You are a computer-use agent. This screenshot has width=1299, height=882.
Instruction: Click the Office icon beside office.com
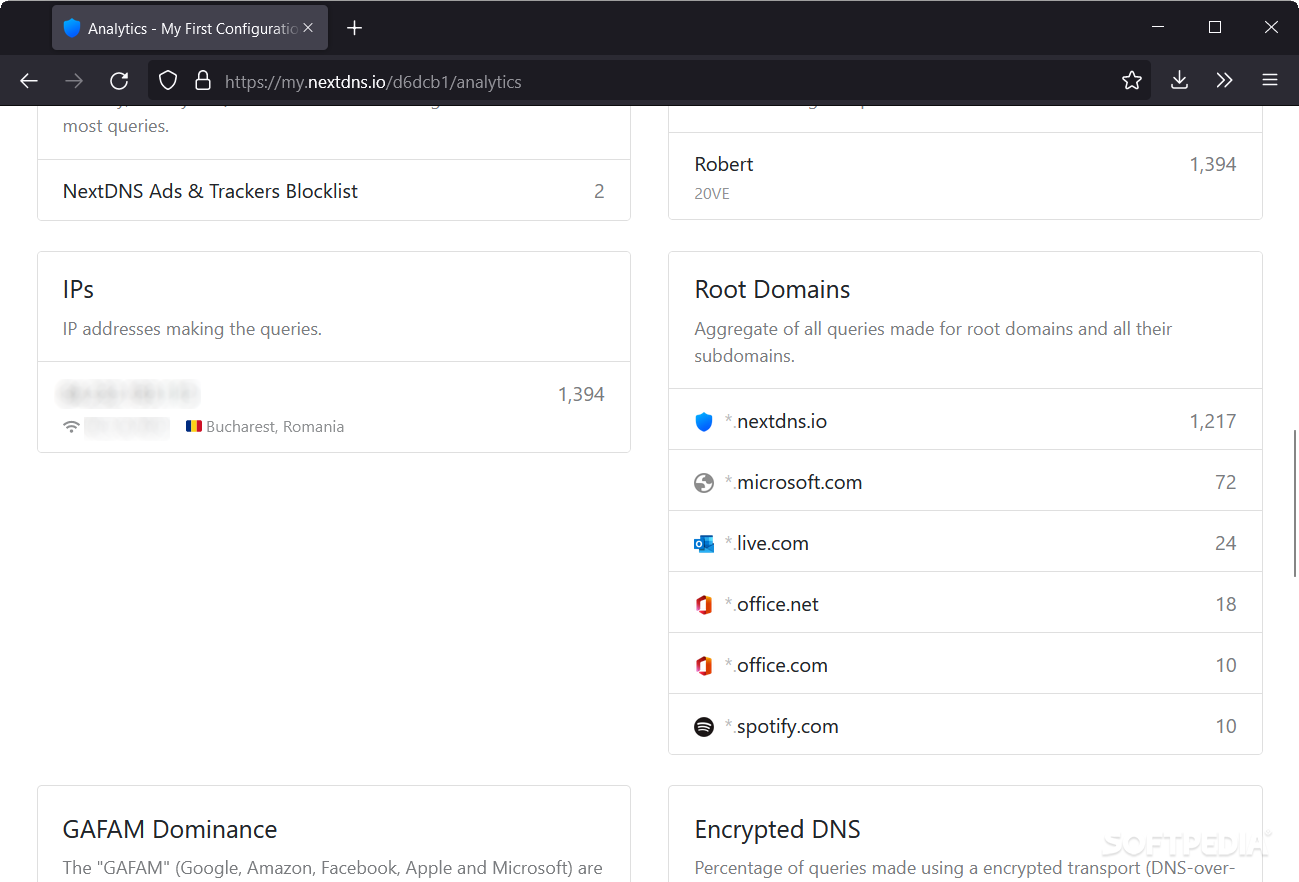coord(704,666)
